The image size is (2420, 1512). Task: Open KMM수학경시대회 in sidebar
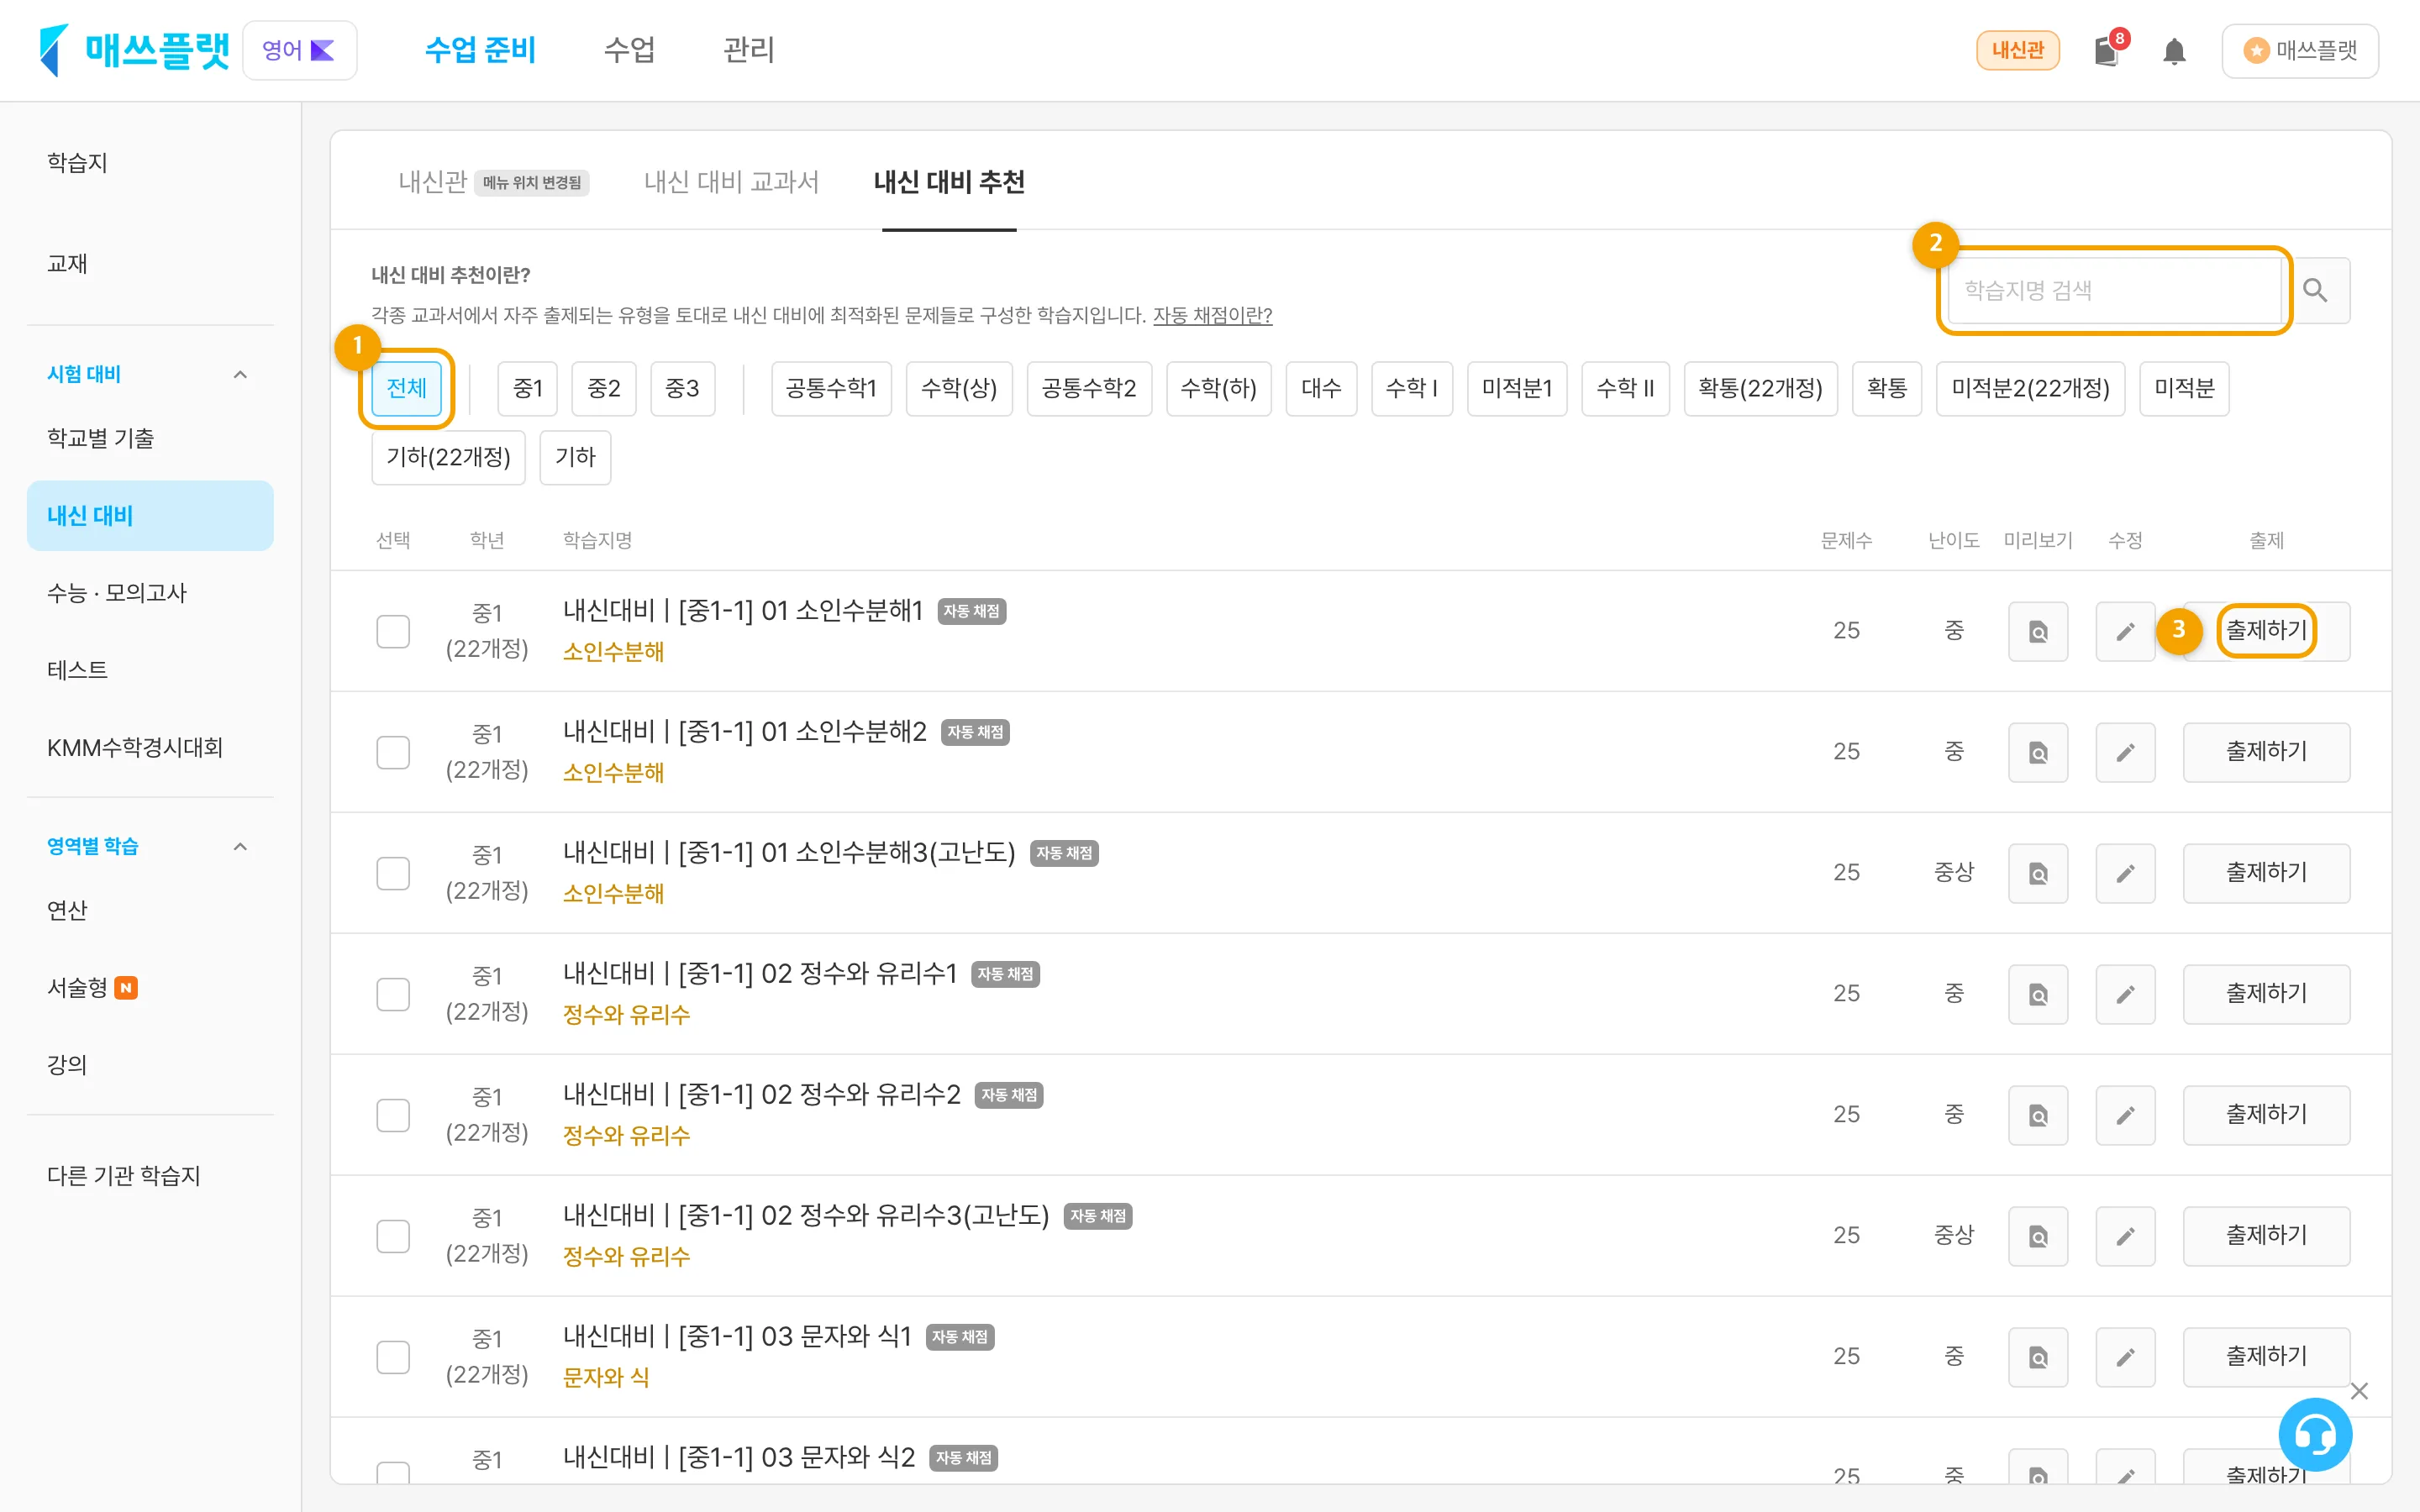135,748
